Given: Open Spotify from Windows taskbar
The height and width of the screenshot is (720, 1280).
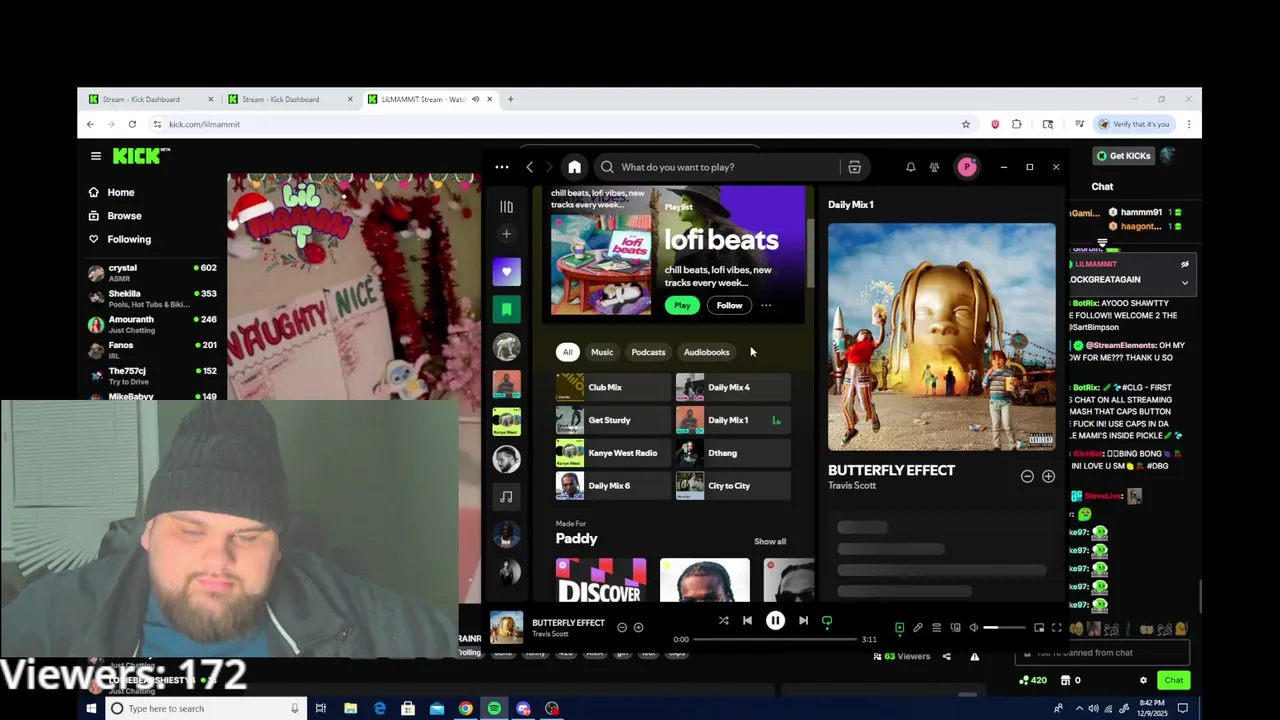Looking at the screenshot, I should point(494,709).
